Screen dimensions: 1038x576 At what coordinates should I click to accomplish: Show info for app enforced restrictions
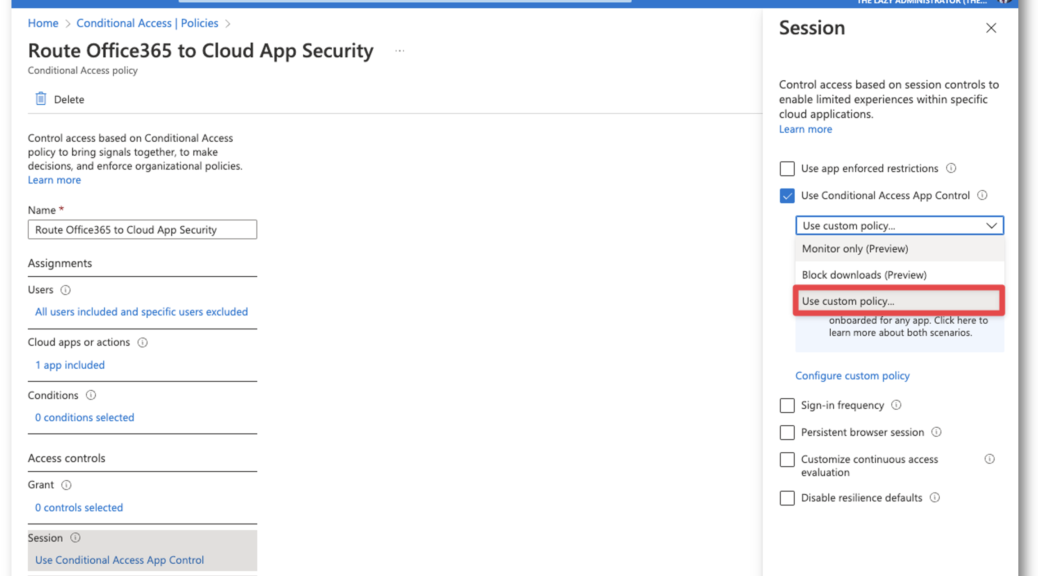(951, 168)
